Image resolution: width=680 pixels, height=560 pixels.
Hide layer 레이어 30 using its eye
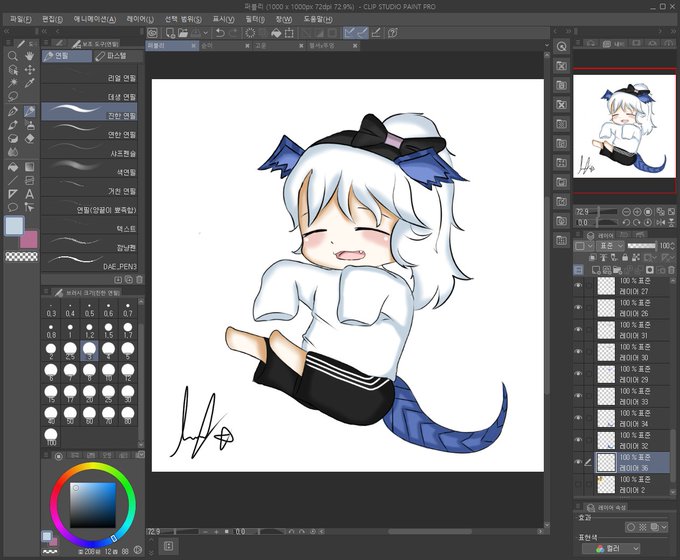[578, 352]
